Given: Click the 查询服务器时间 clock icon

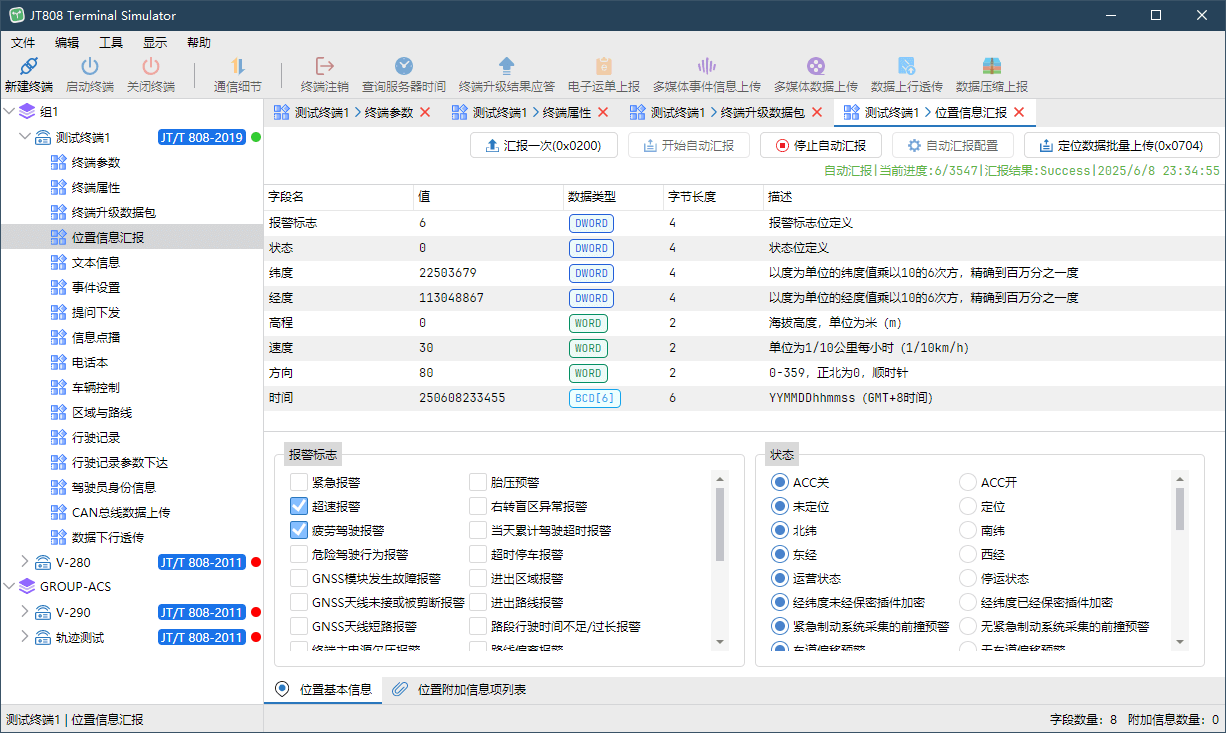Looking at the screenshot, I should (x=403, y=67).
